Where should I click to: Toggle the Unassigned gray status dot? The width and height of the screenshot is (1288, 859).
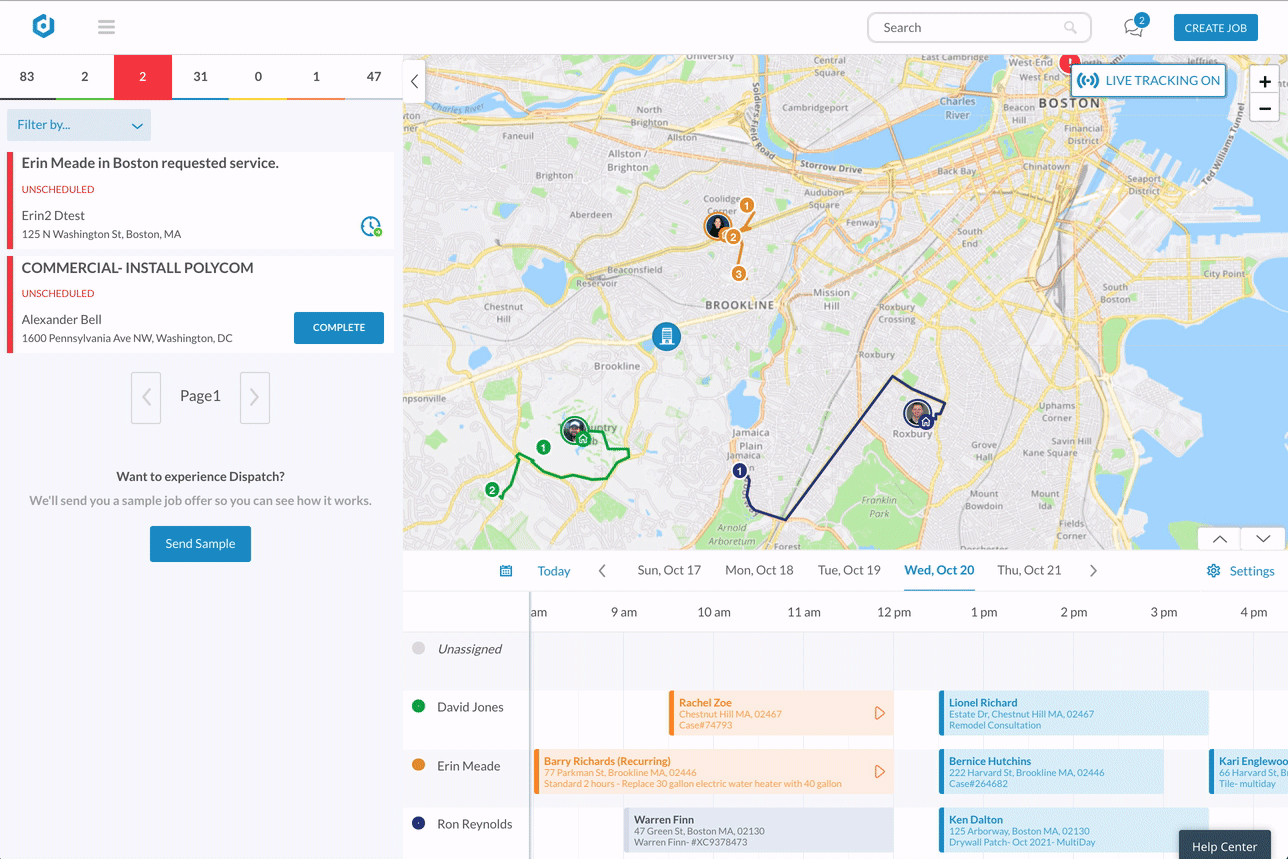click(419, 648)
